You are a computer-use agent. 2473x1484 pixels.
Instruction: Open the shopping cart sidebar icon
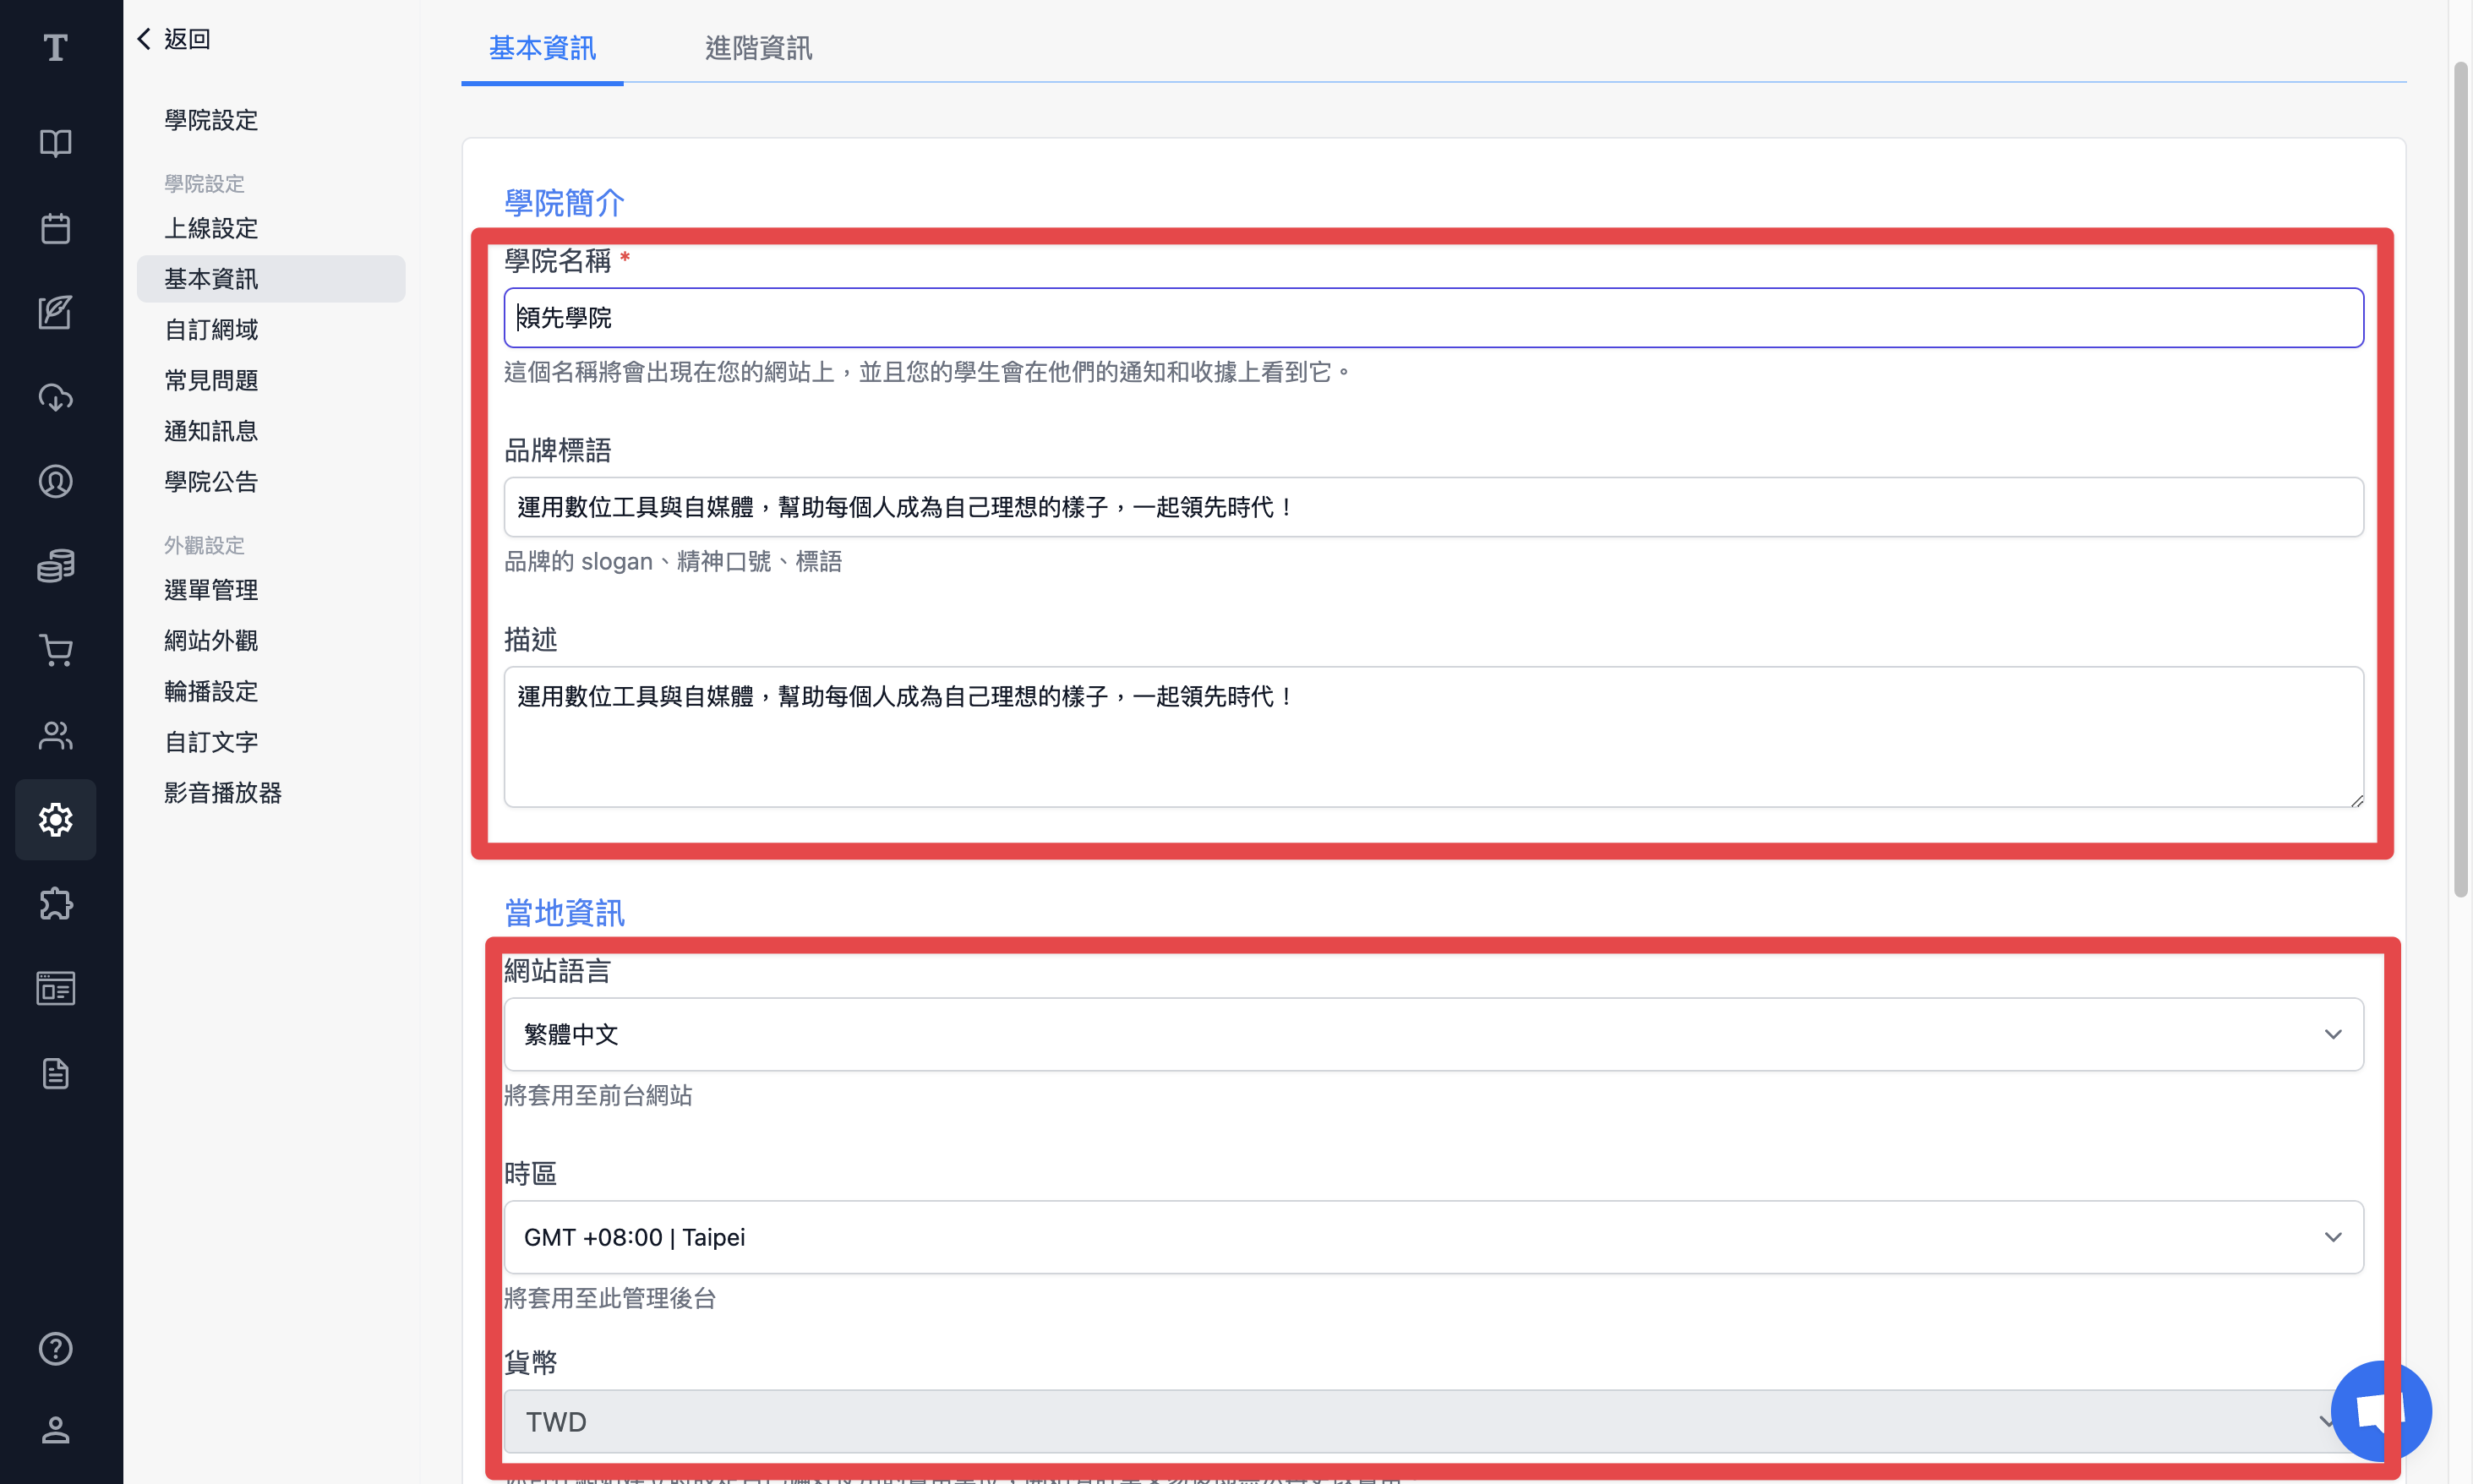[56, 651]
